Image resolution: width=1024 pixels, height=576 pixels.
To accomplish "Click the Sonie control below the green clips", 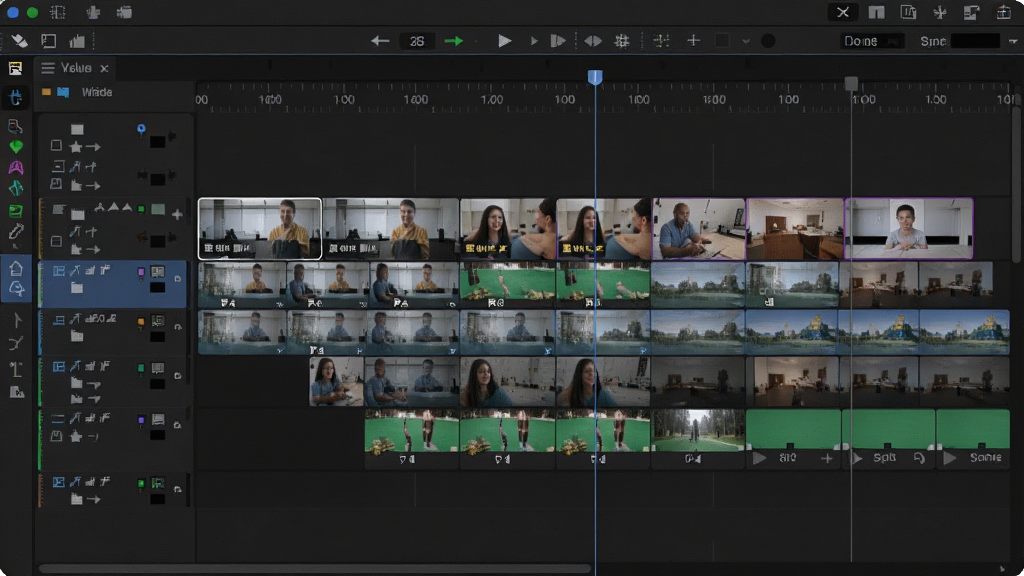I will click(985, 458).
